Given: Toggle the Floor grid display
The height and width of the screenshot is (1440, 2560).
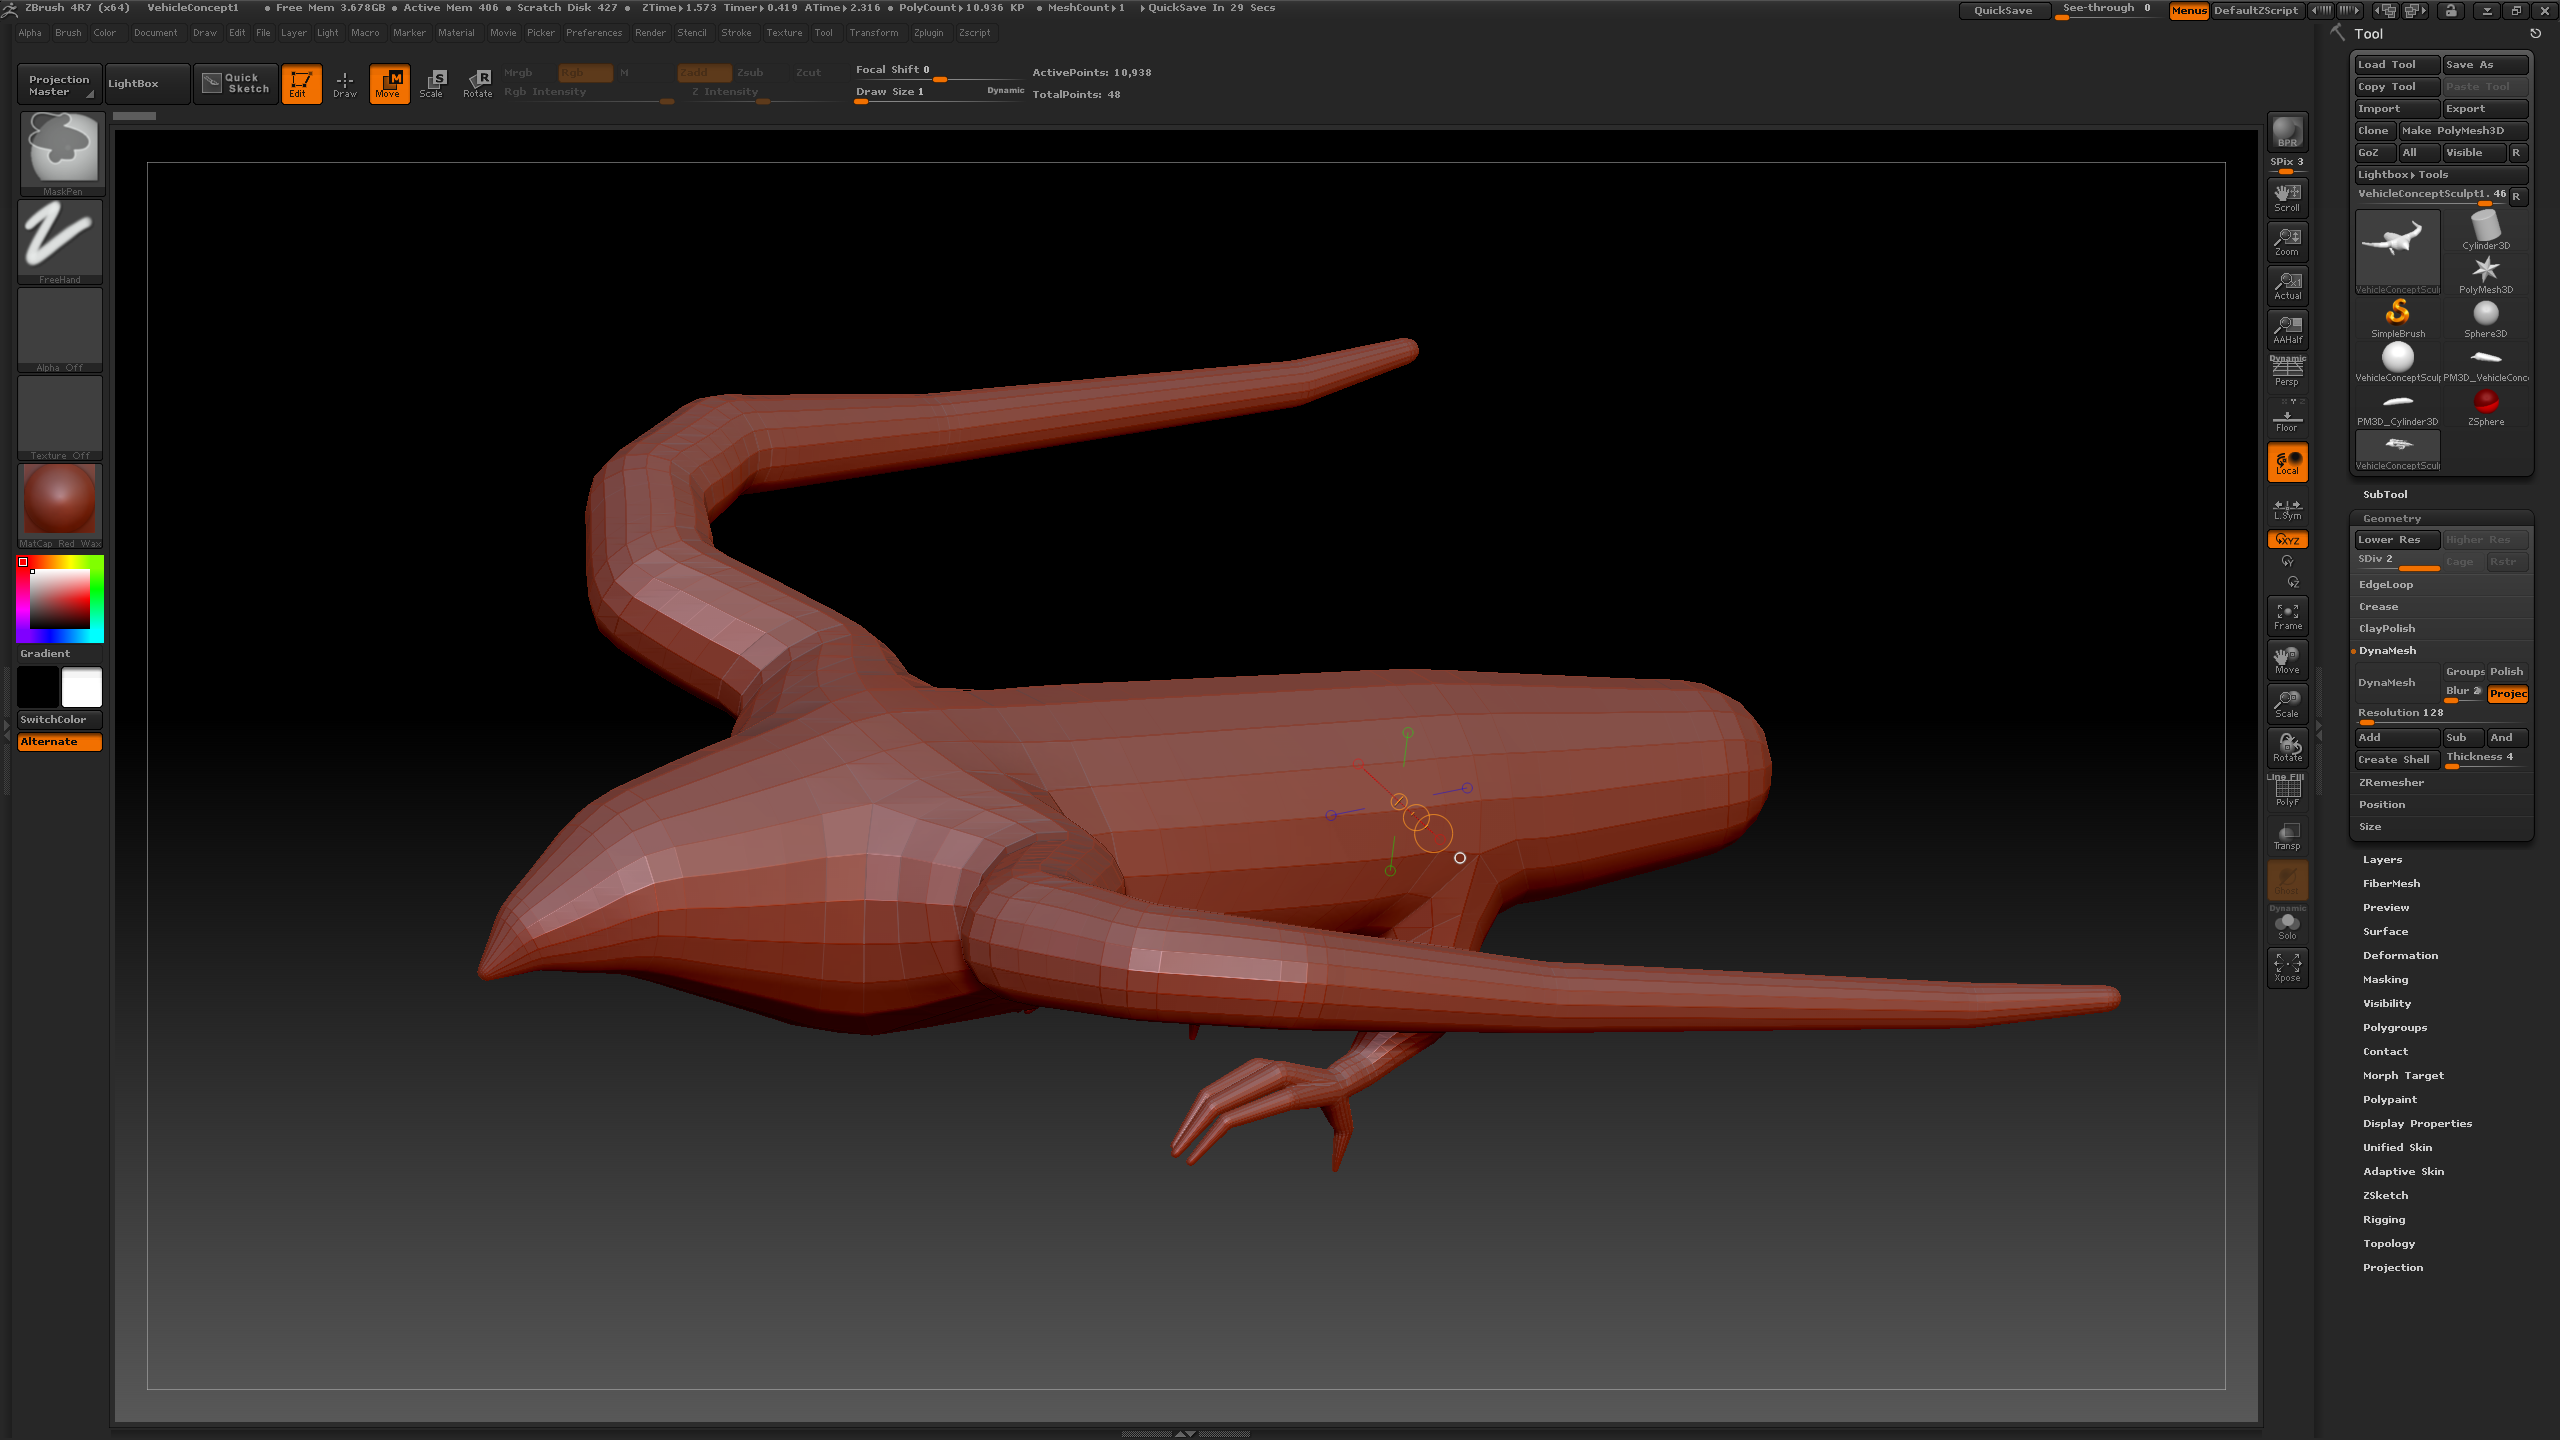Looking at the screenshot, I should (2287, 419).
